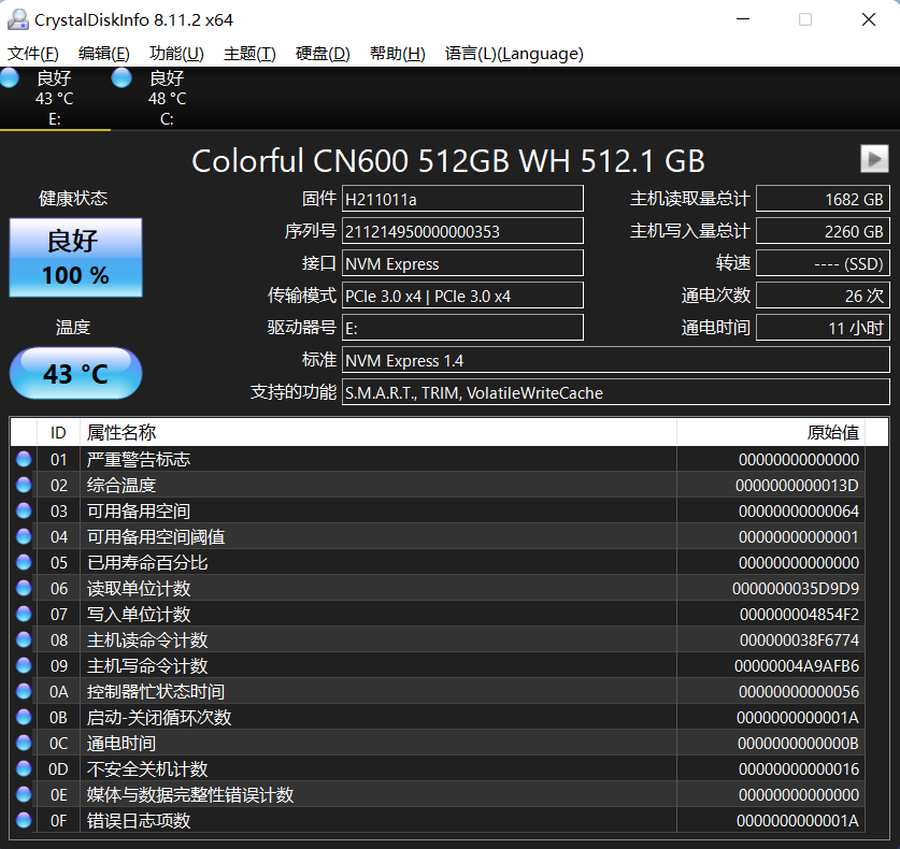Click the status dot for row 0B 启动-关闭循环次数
Screen dimensions: 900x849
click(x=24, y=717)
